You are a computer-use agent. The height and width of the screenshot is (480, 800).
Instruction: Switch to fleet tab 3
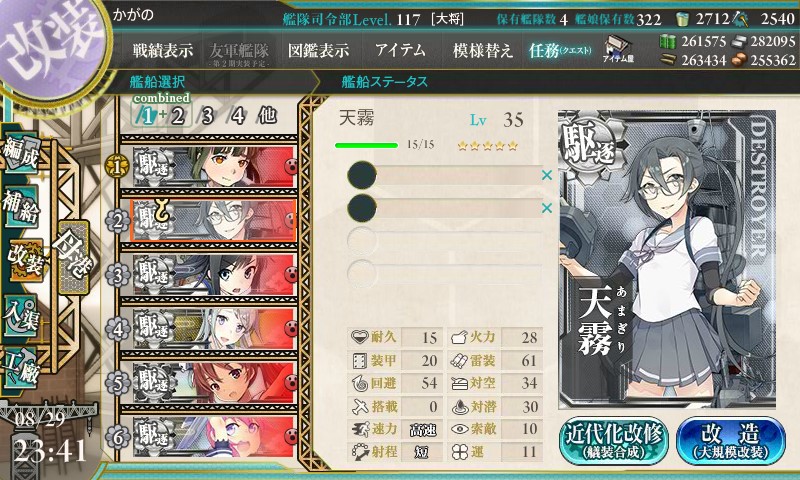[207, 116]
